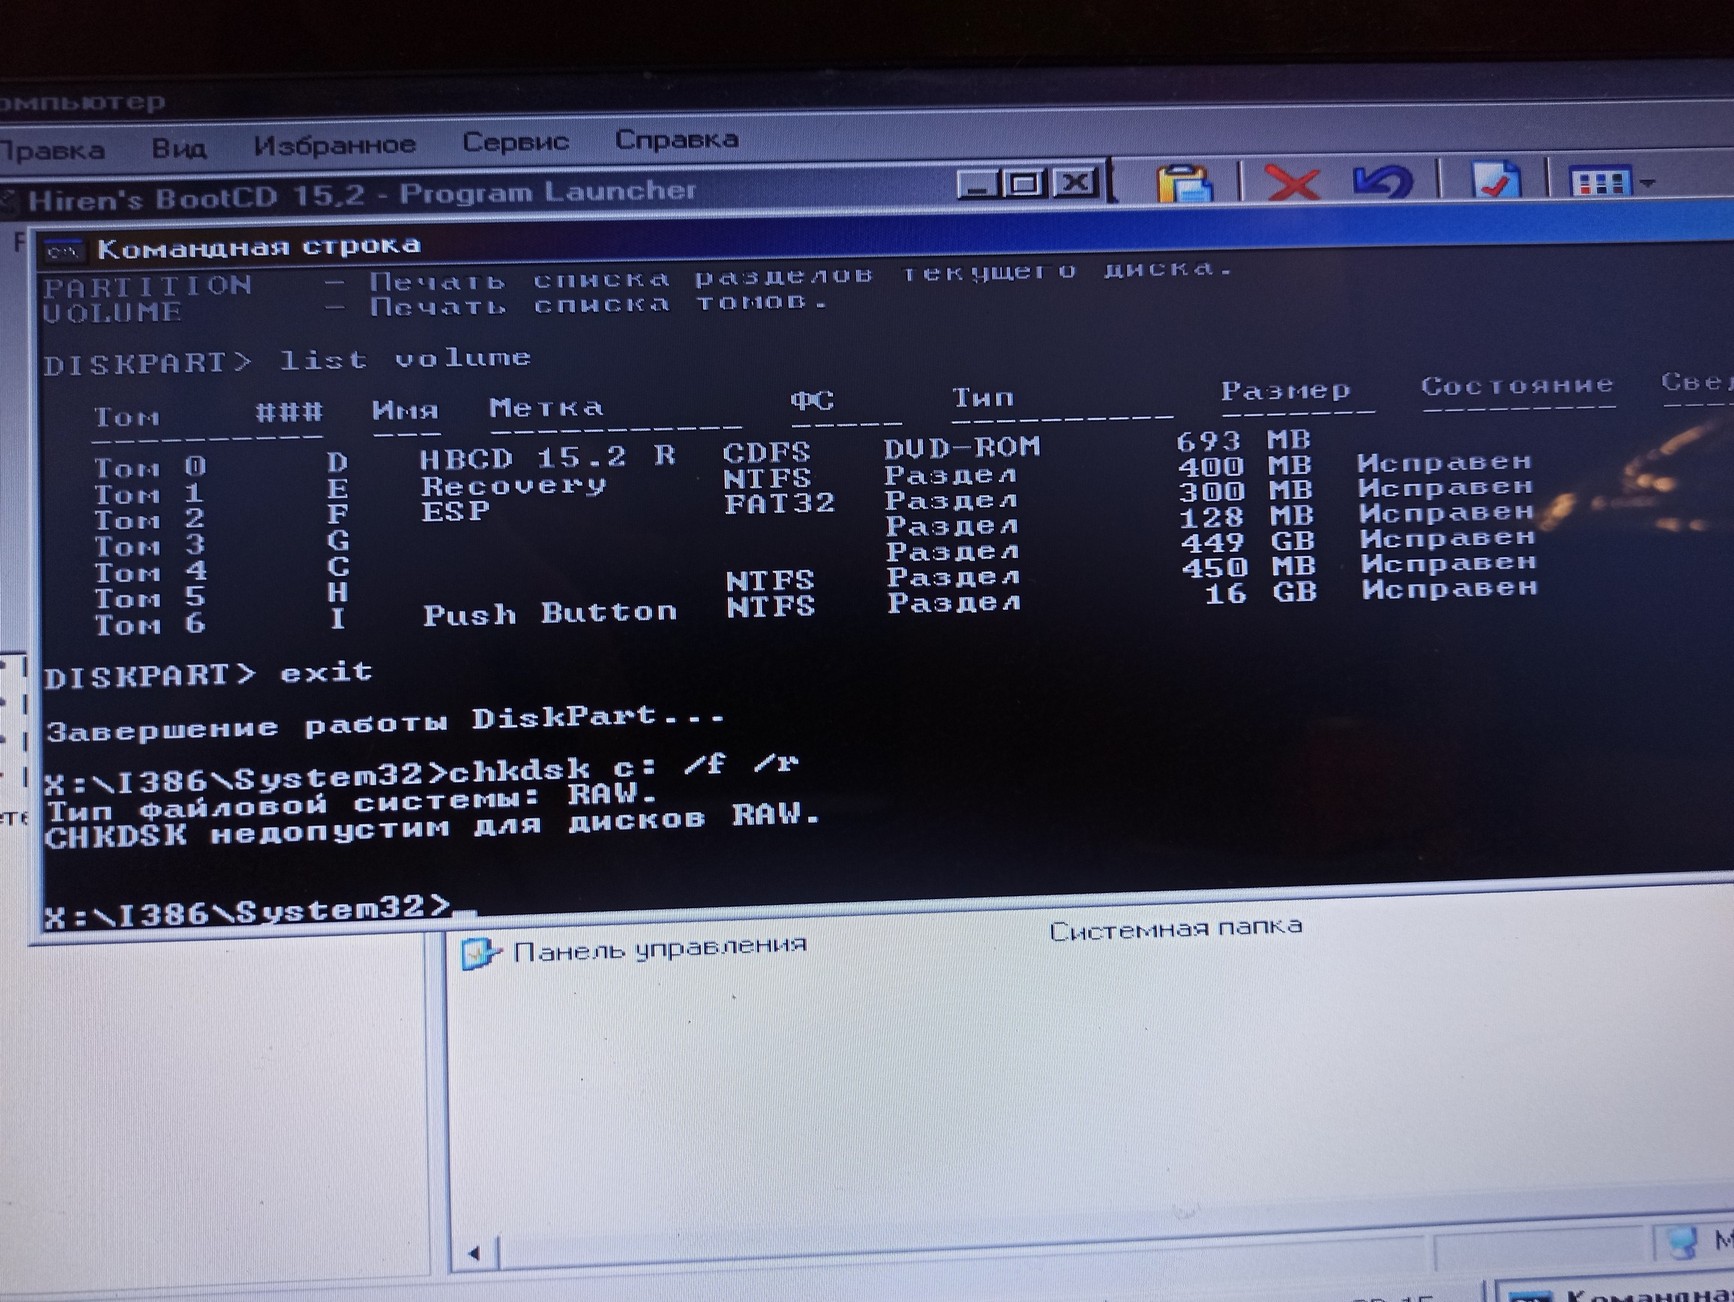Click the red X Delete toolbar icon

point(1291,183)
